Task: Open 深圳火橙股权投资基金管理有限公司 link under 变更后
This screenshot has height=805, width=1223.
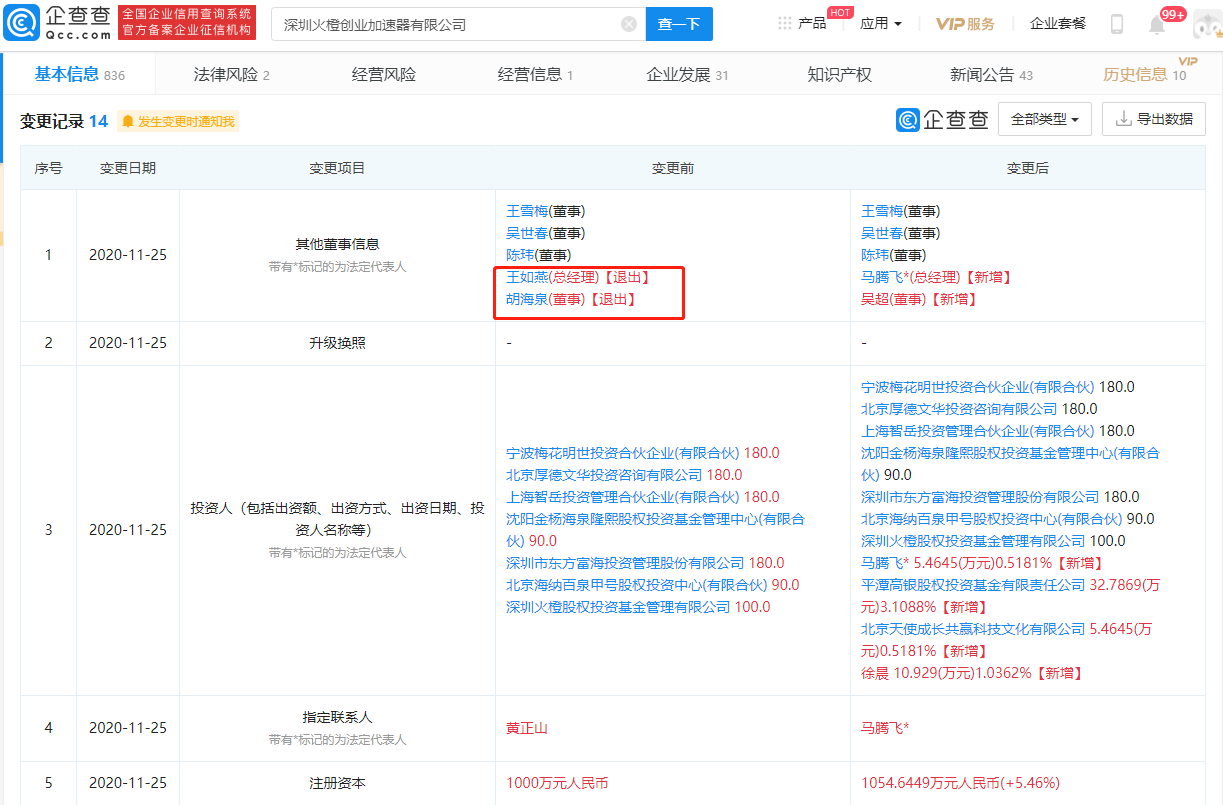Action: click(x=973, y=541)
